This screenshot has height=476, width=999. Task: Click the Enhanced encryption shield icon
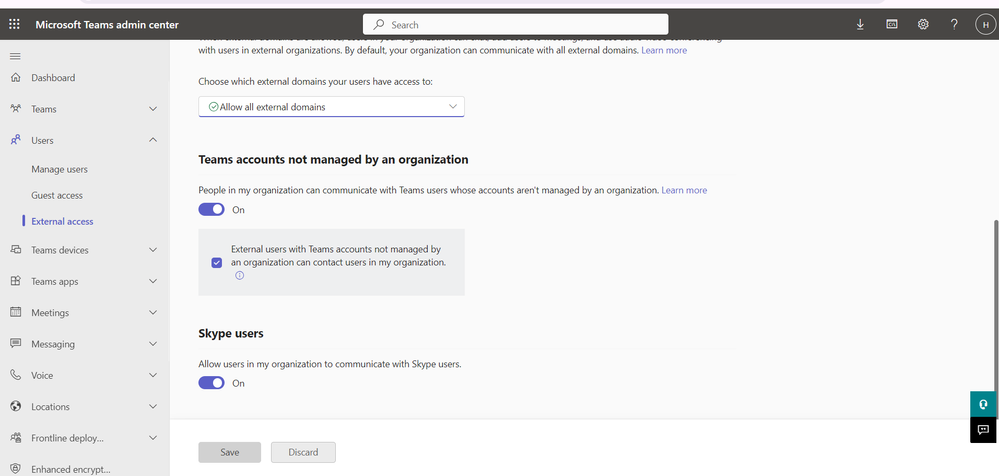point(16,469)
